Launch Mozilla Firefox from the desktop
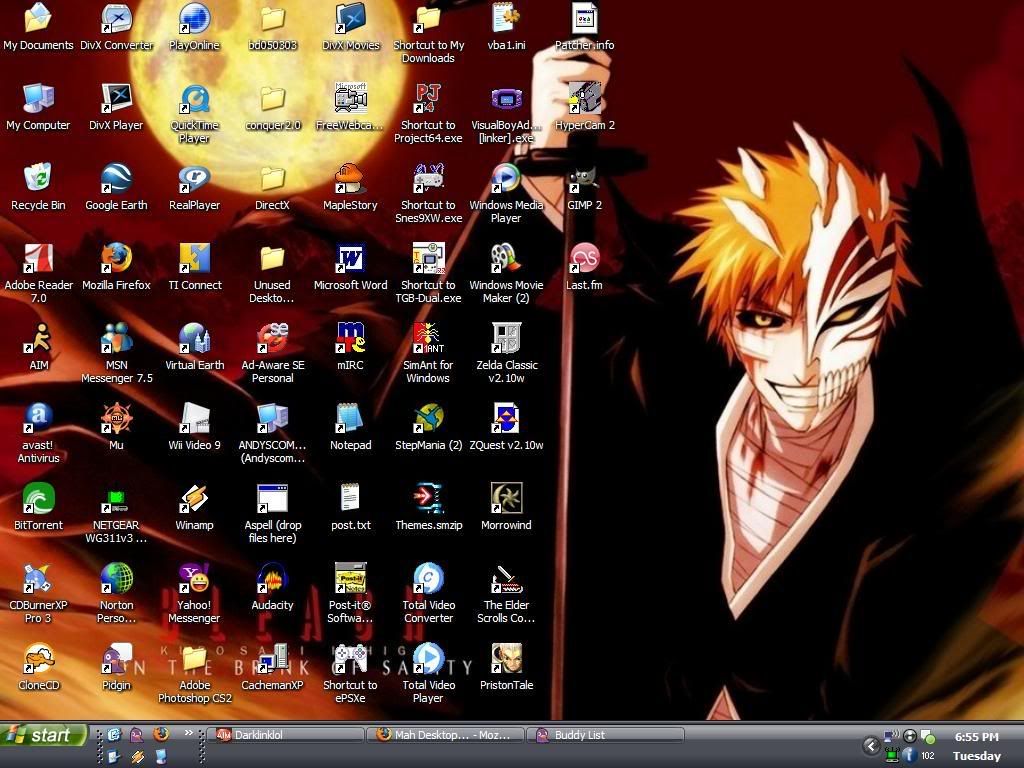Image resolution: width=1024 pixels, height=768 pixels. pos(116,268)
